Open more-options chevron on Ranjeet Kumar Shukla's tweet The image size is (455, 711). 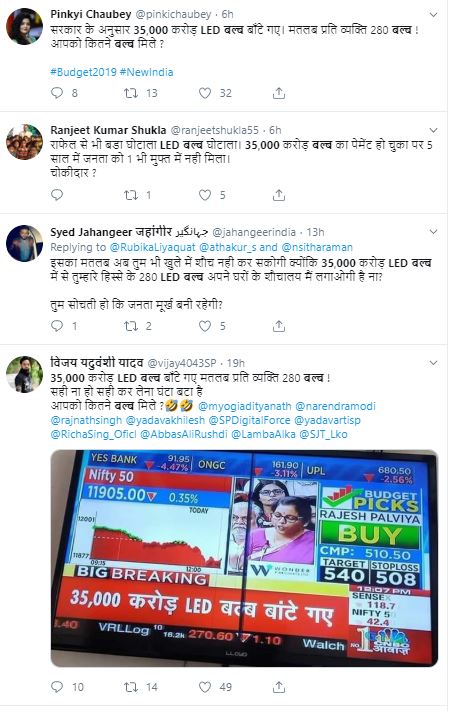click(x=434, y=131)
